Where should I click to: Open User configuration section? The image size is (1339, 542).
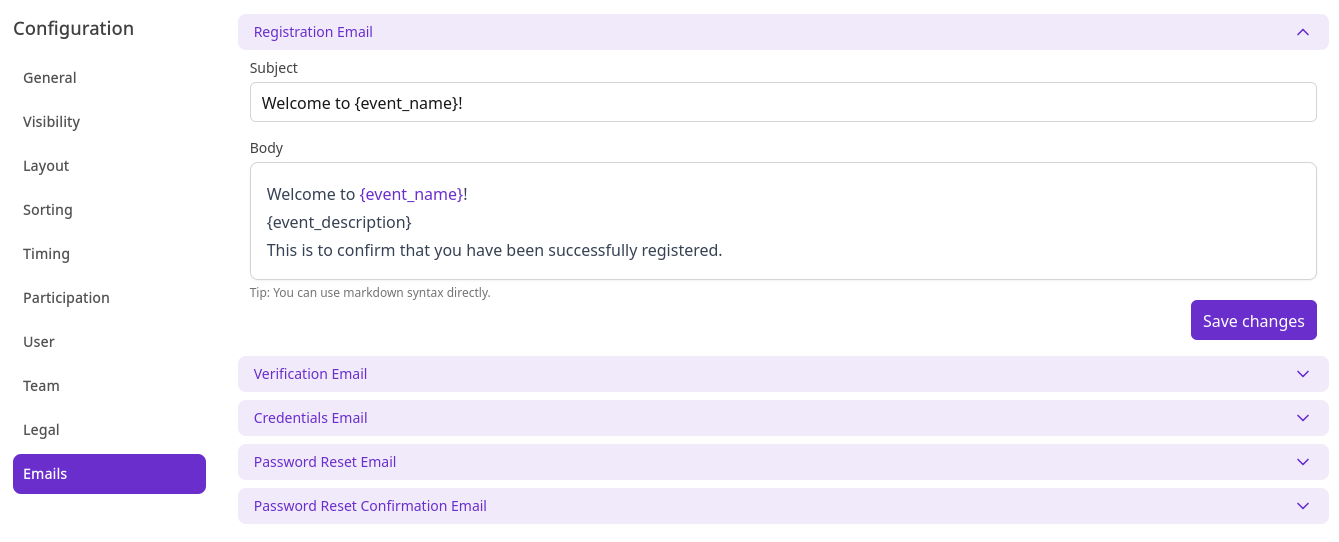(x=39, y=342)
